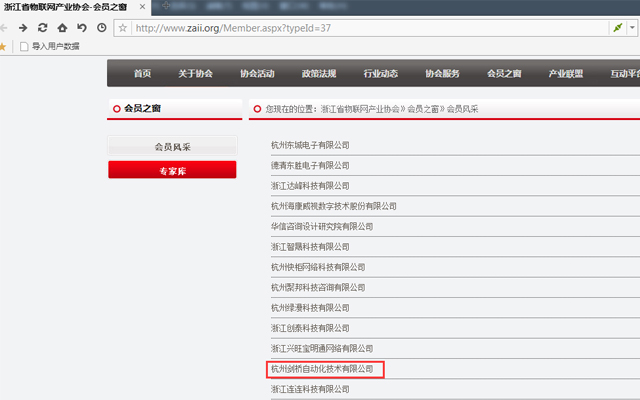Viewport: 640px width, 400px height.
Task: Click breadcrumb 浙江省物联网产业协会
Action: [360, 109]
